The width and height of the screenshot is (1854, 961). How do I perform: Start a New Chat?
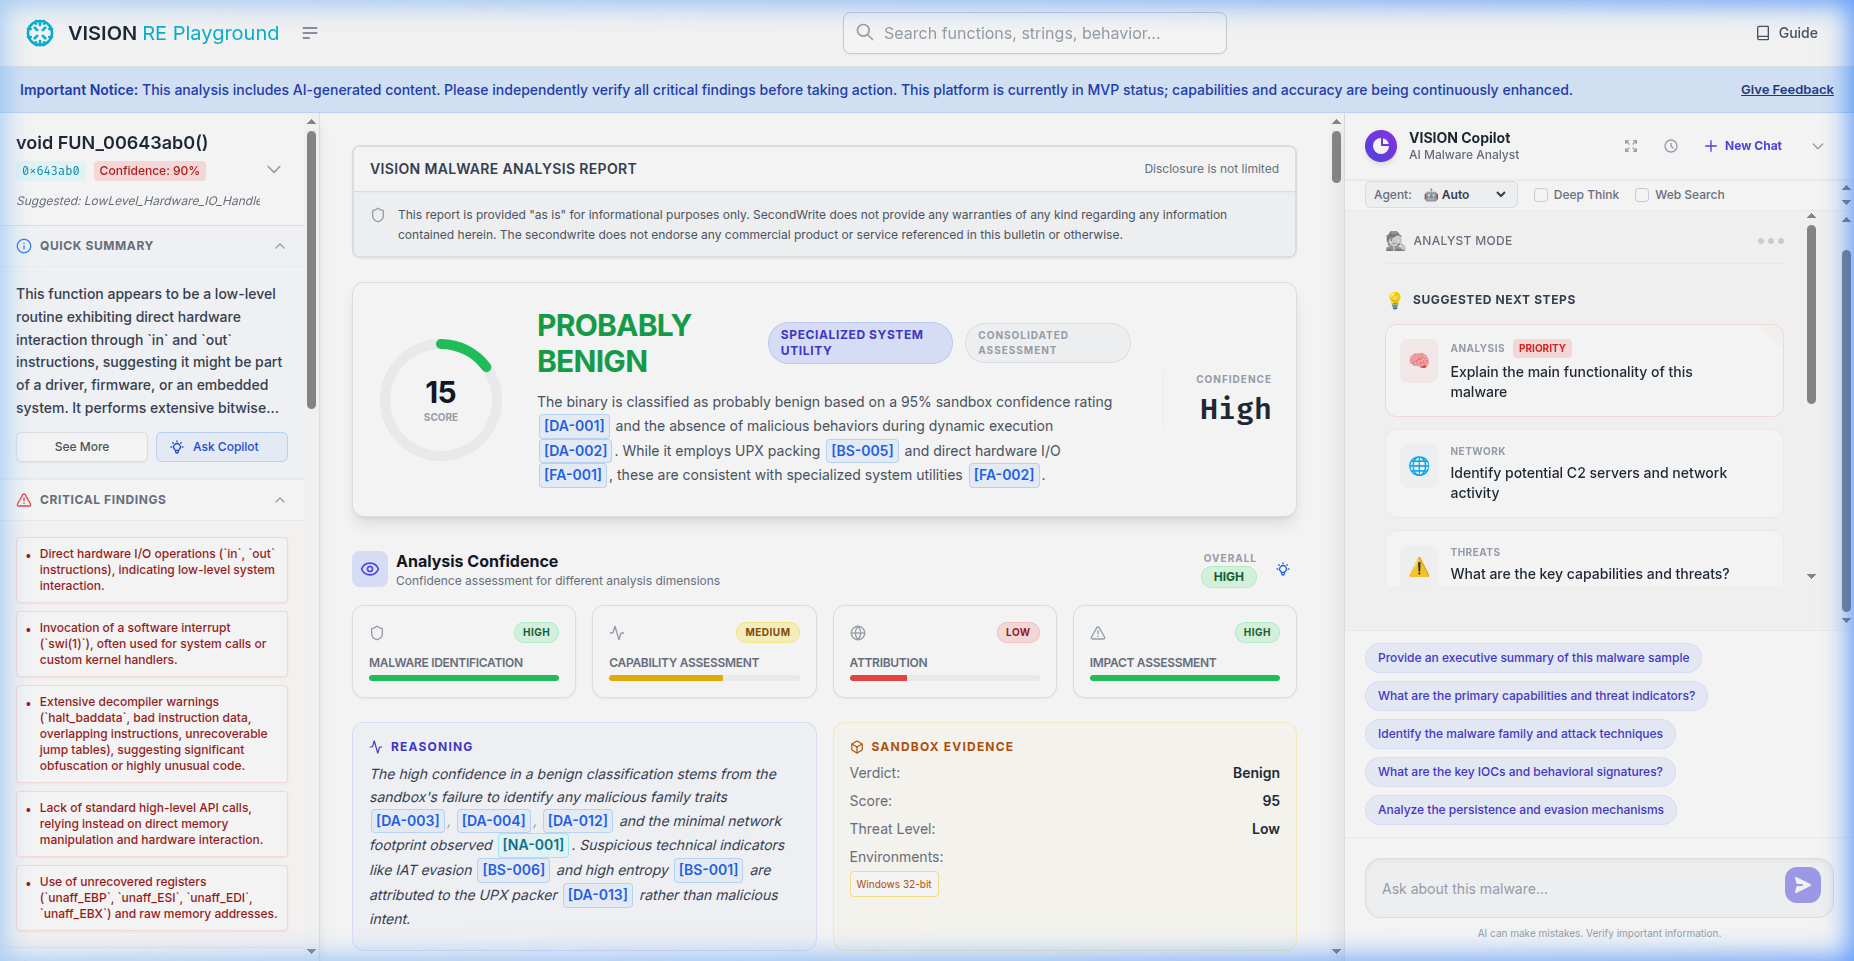point(1743,146)
